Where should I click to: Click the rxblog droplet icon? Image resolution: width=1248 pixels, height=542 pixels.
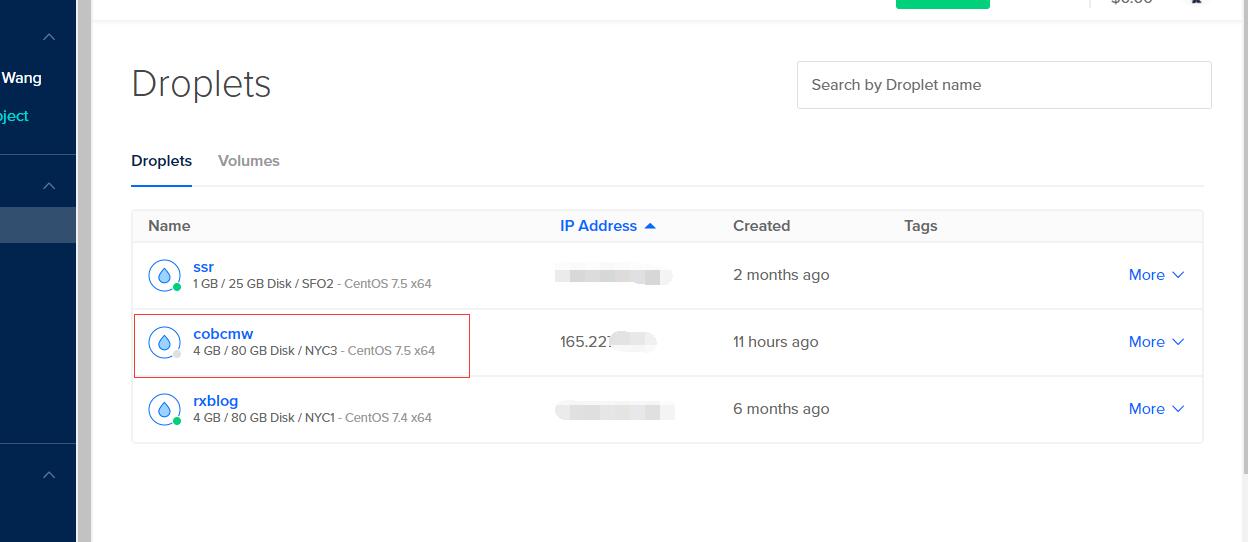click(164, 409)
